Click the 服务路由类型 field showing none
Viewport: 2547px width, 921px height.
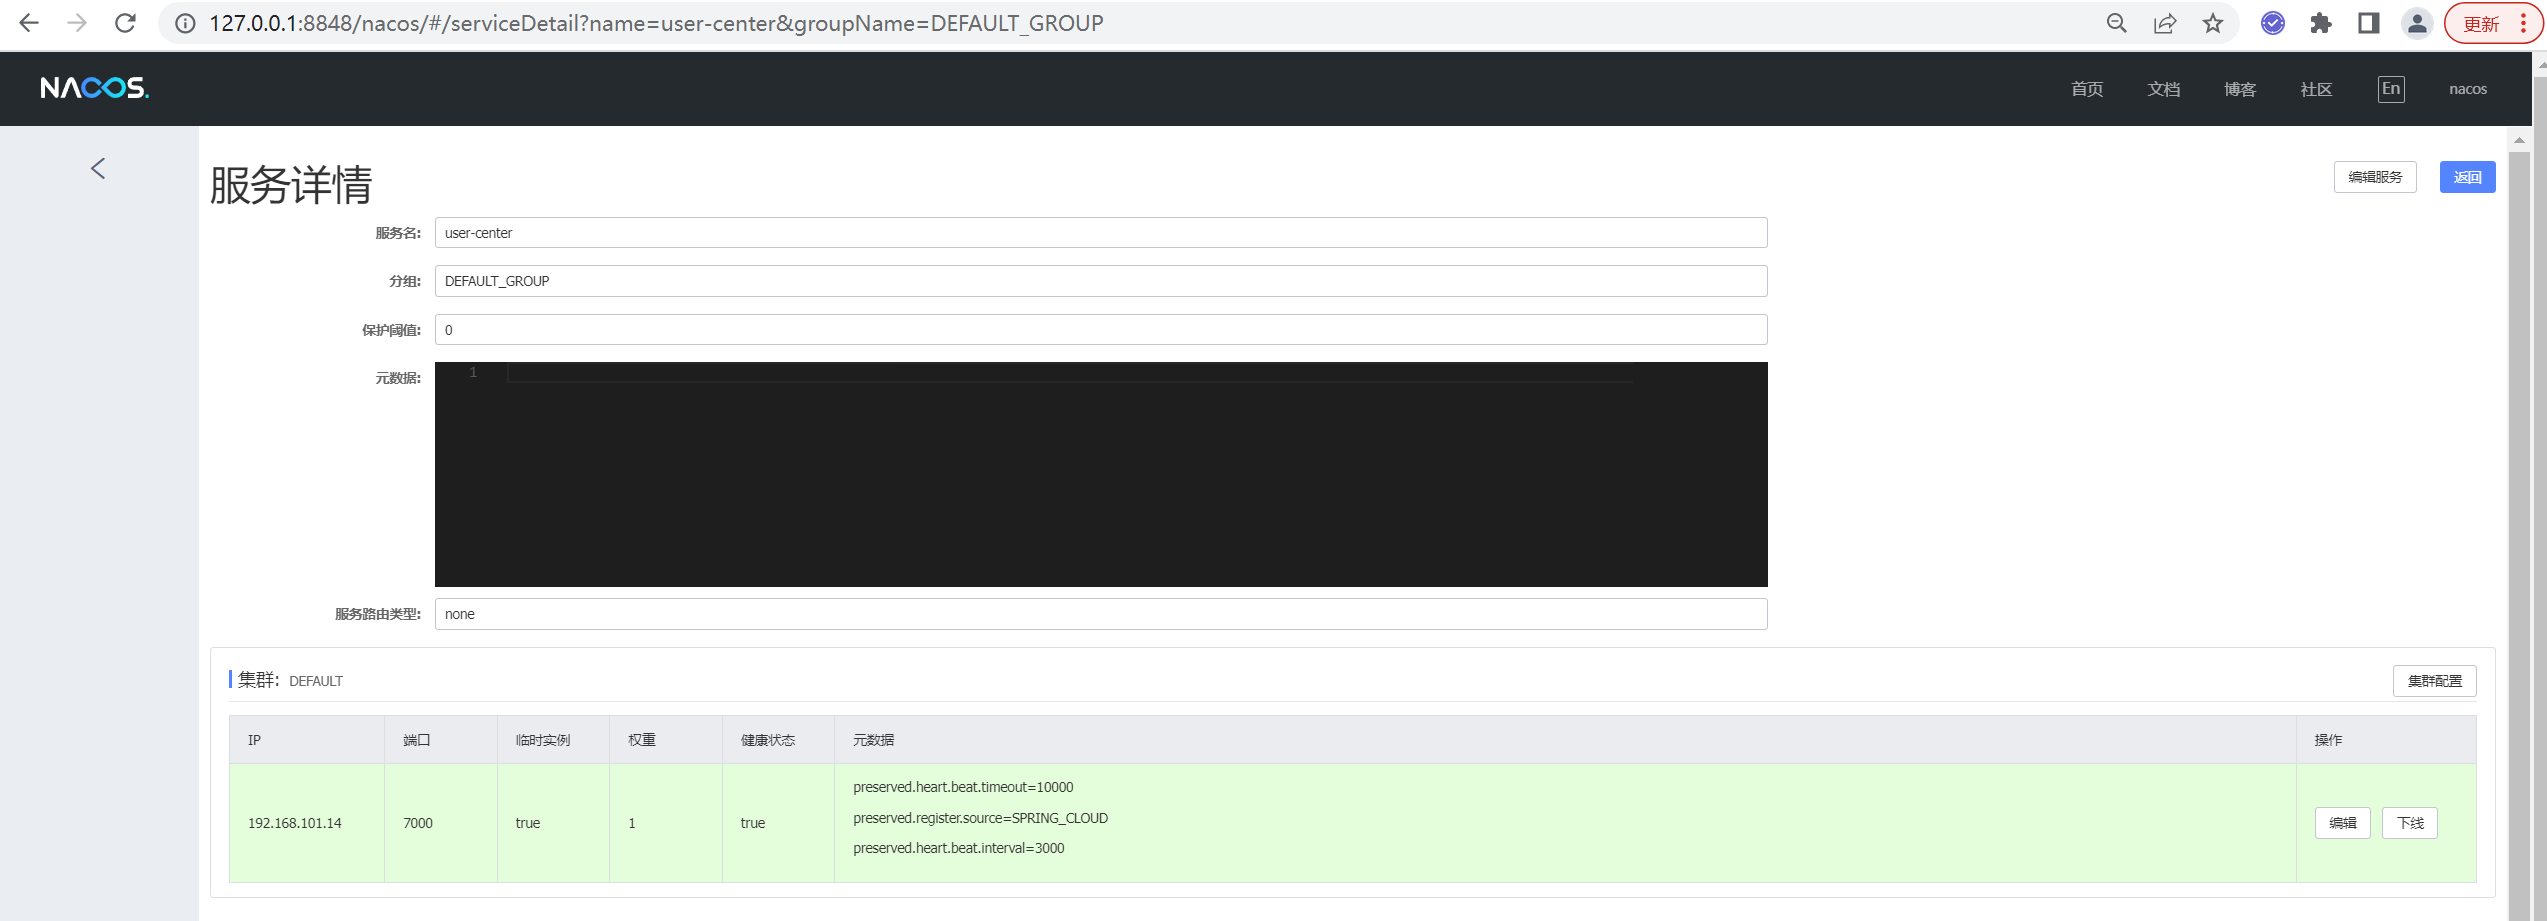tap(1101, 614)
